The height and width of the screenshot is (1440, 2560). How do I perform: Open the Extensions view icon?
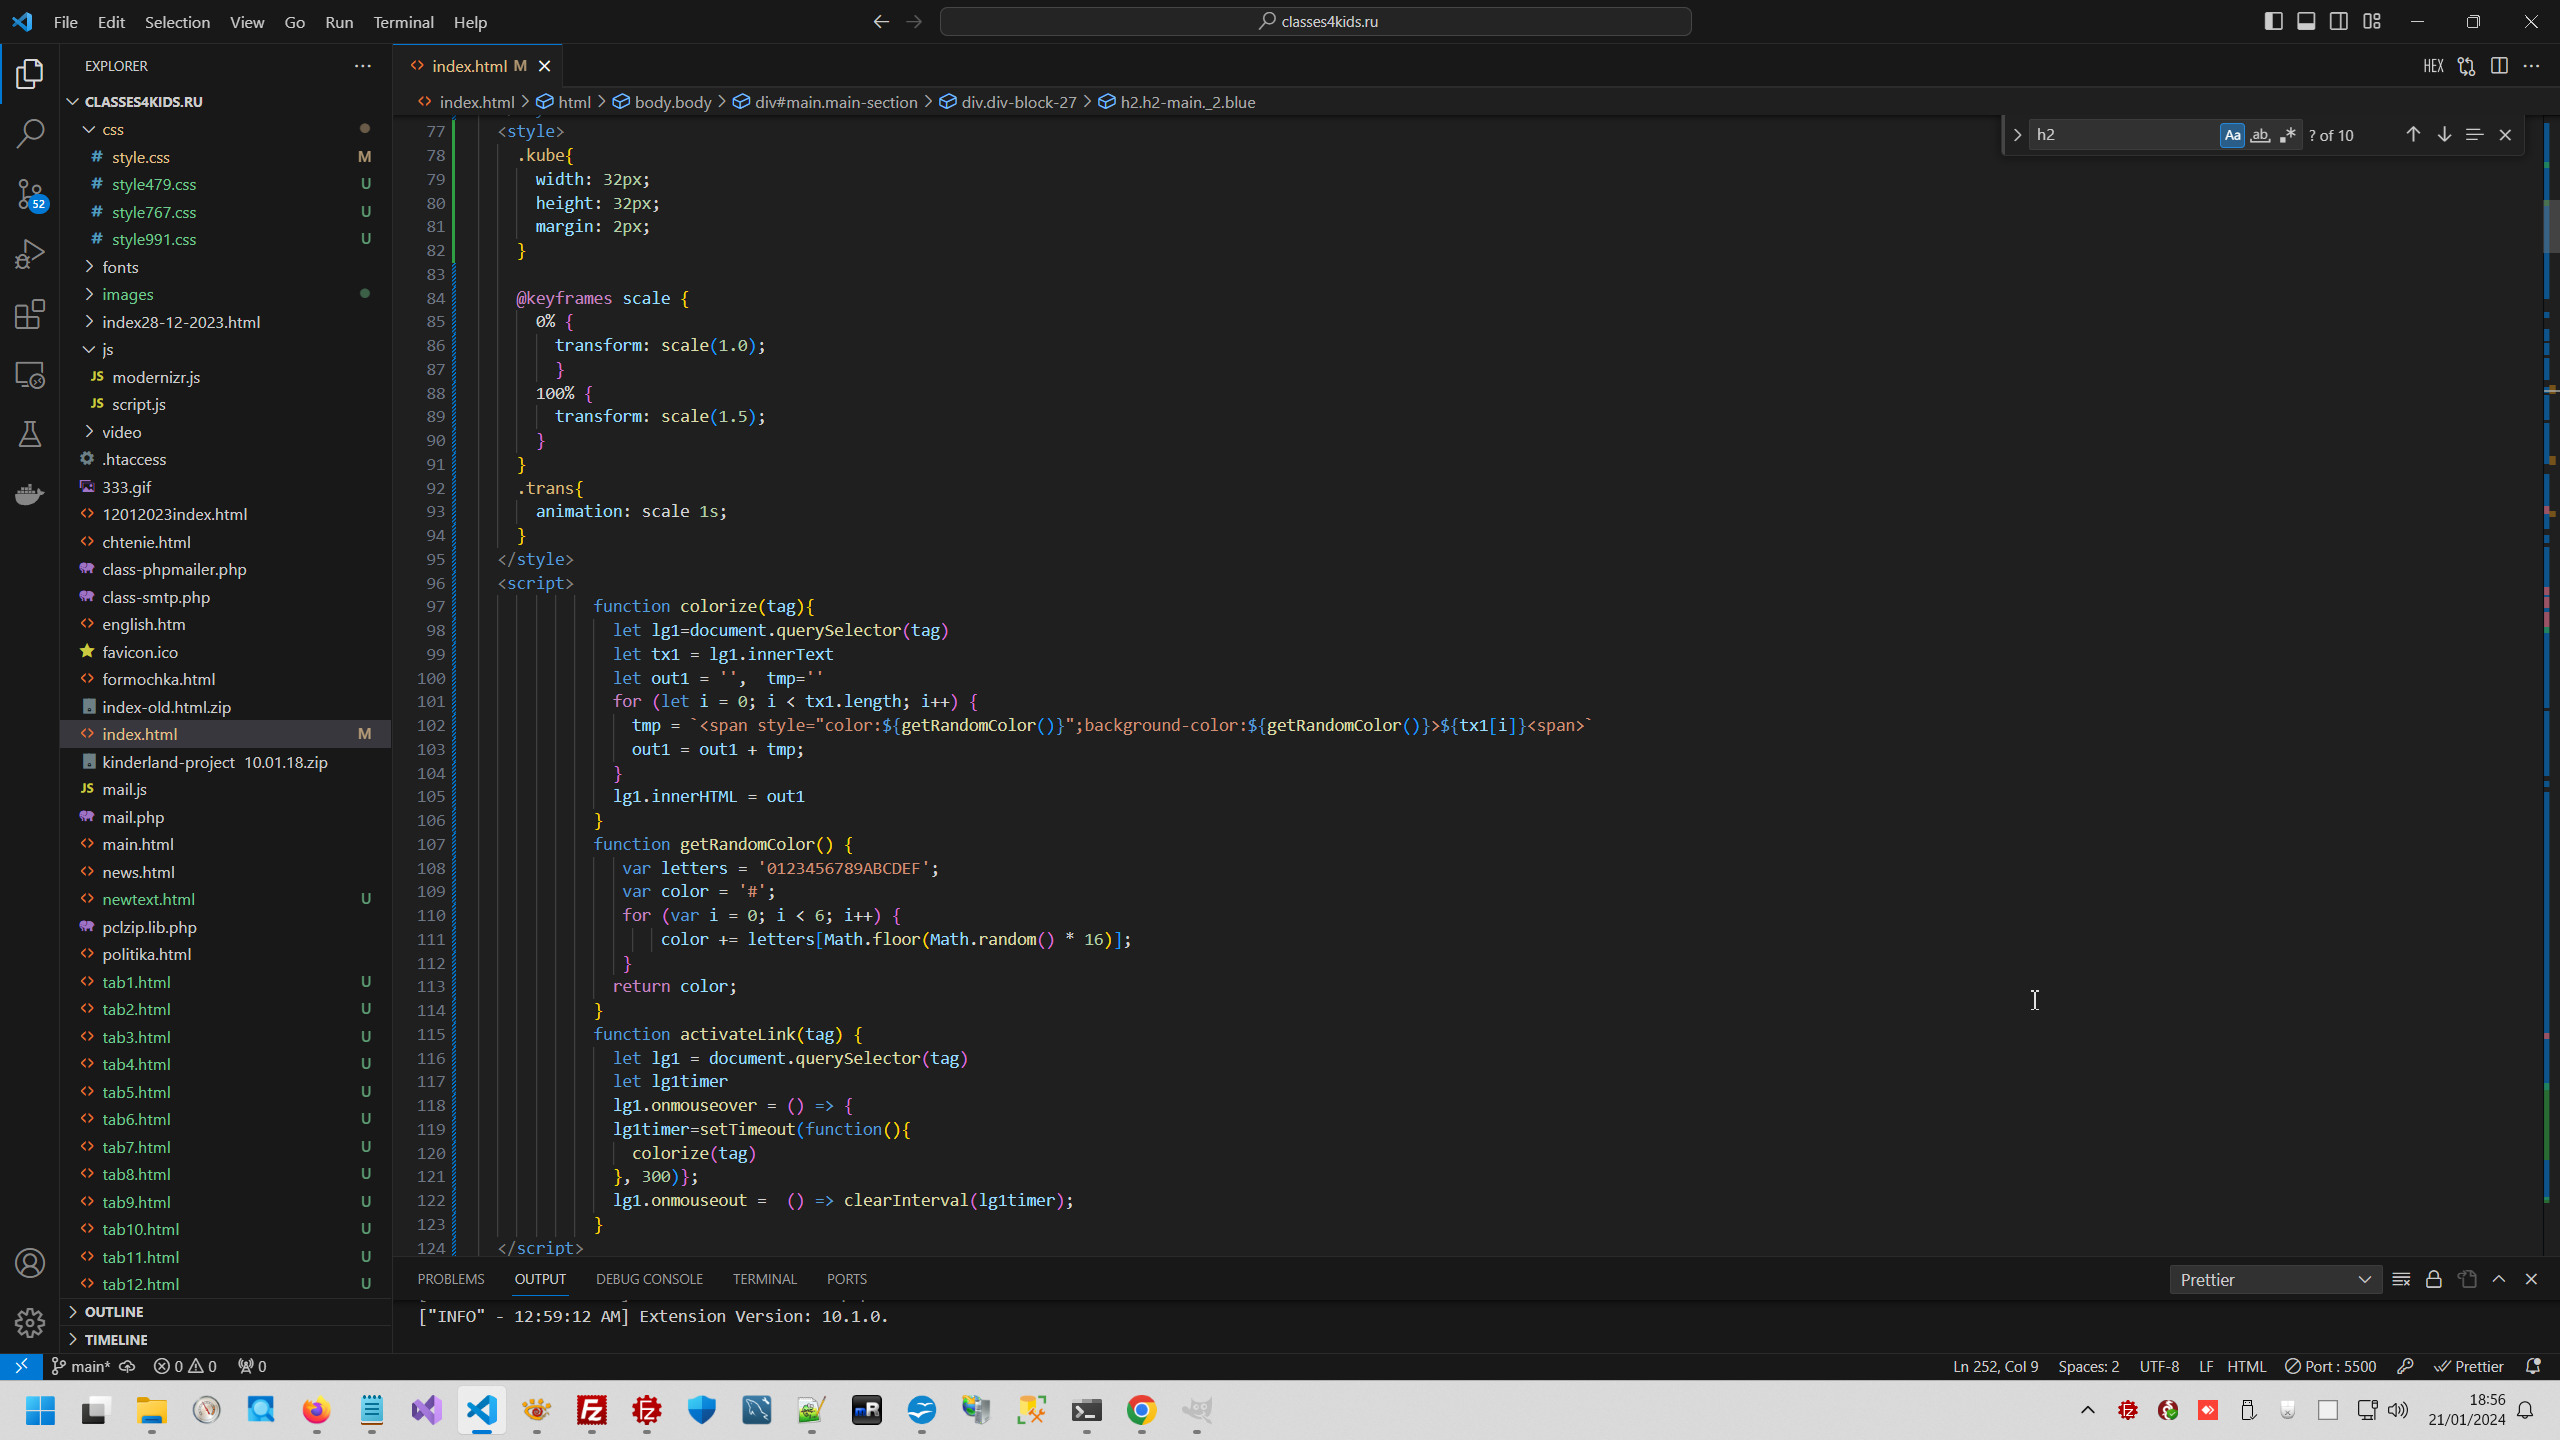[30, 314]
